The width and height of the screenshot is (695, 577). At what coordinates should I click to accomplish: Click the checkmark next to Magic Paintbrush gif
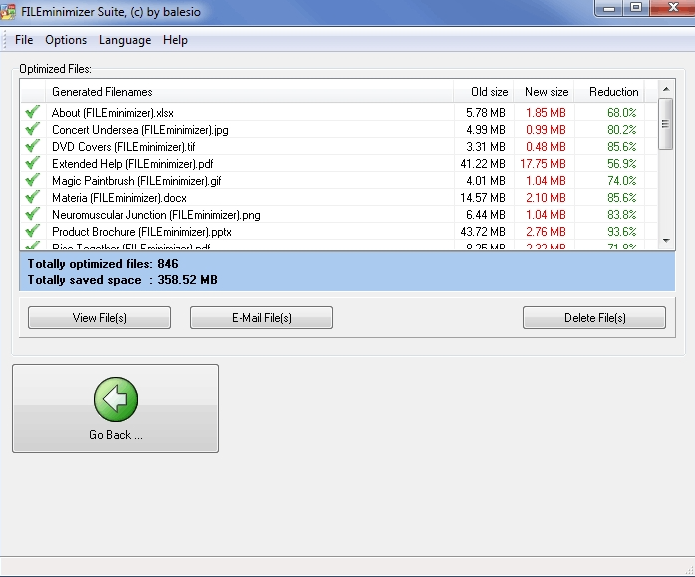33,181
